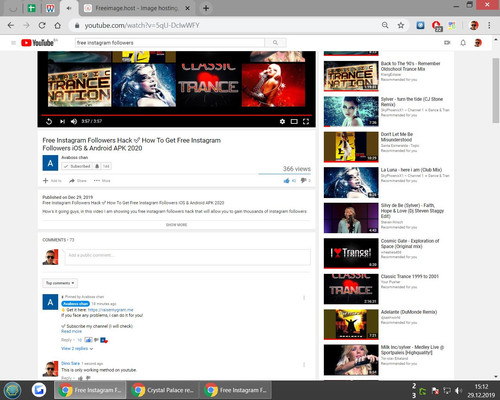Enter fullscreen on the video player

(306, 121)
